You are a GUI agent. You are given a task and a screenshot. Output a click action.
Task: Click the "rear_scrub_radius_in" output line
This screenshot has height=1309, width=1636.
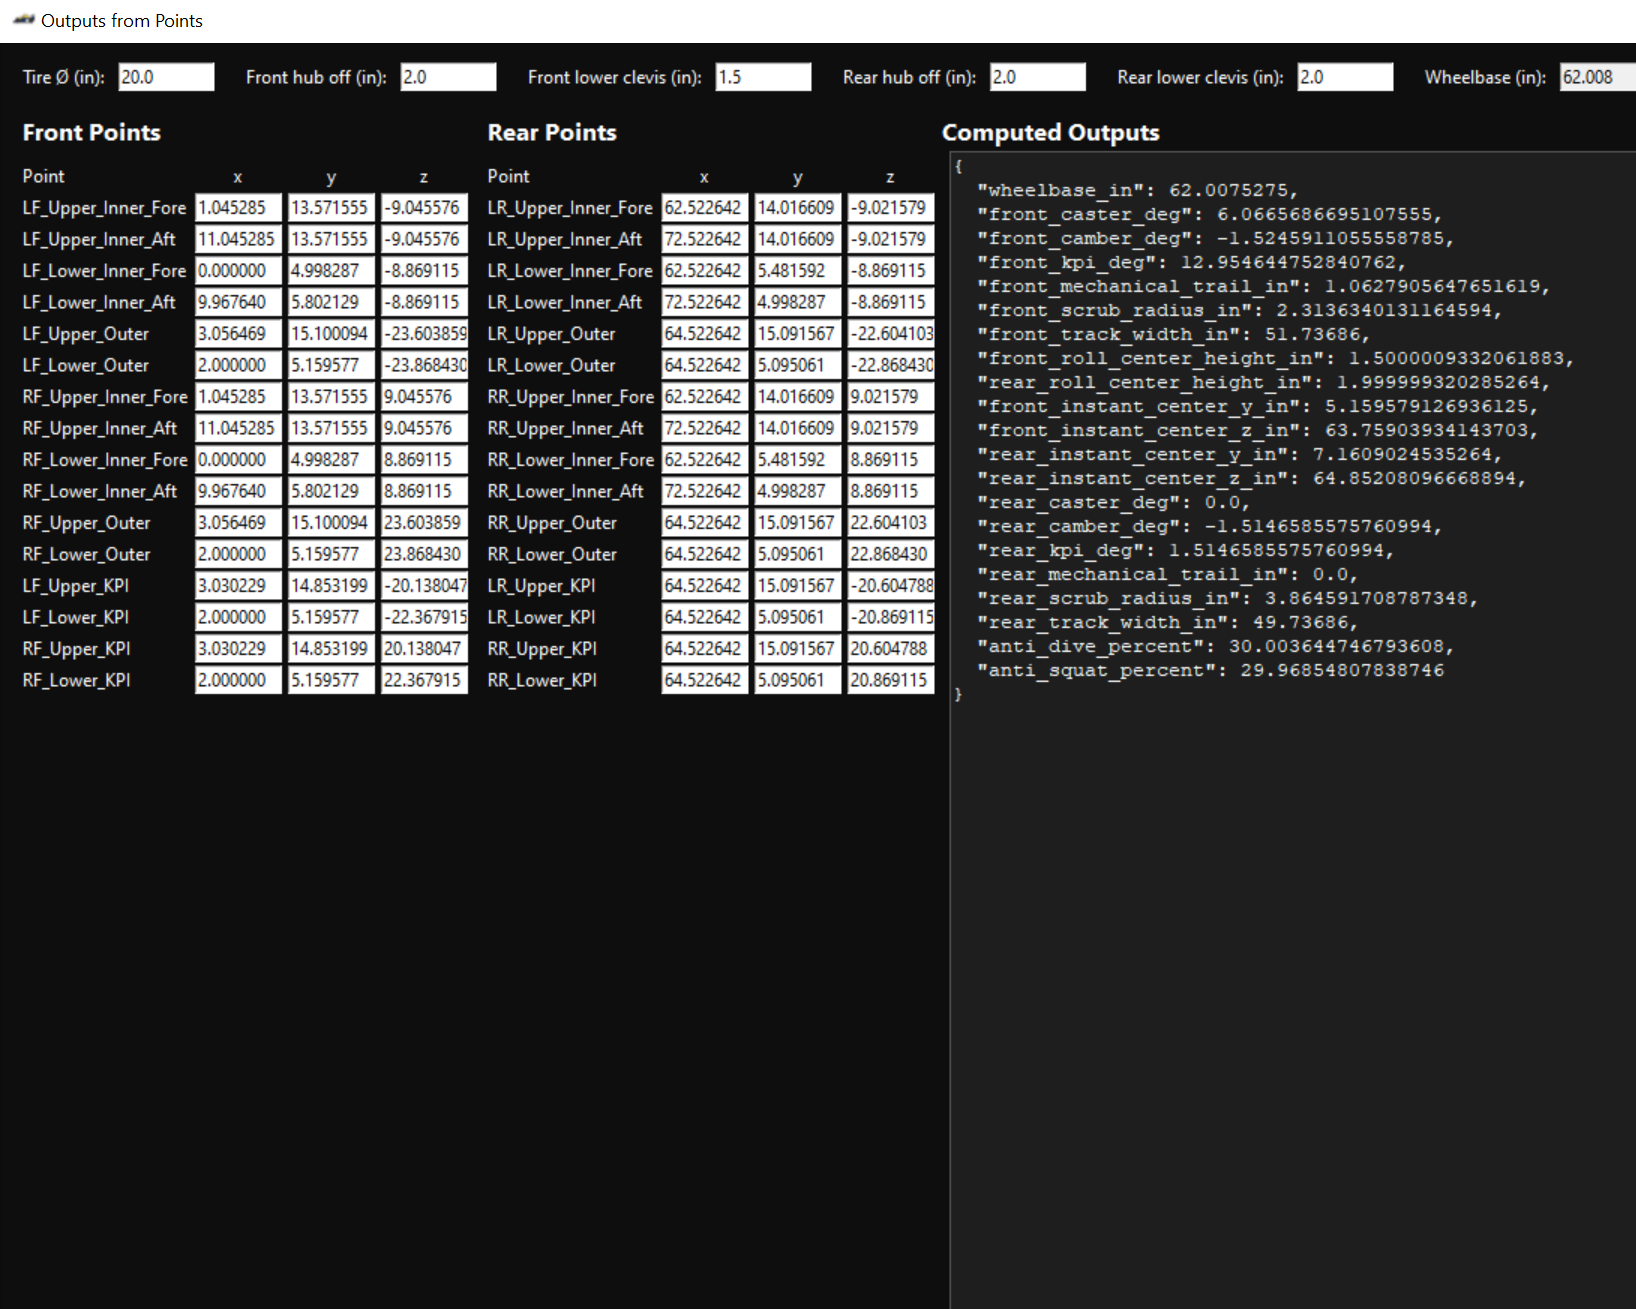1228,599
